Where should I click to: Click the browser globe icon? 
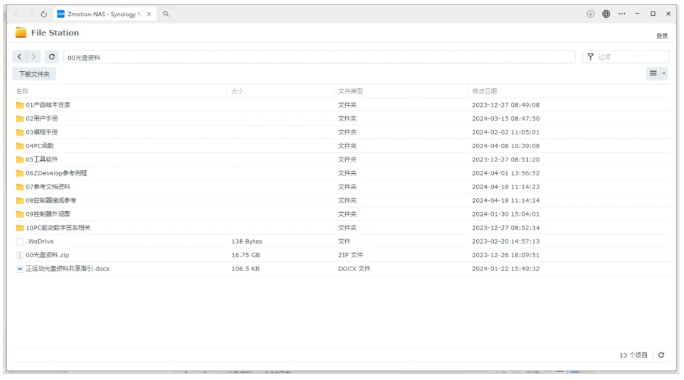click(x=606, y=14)
